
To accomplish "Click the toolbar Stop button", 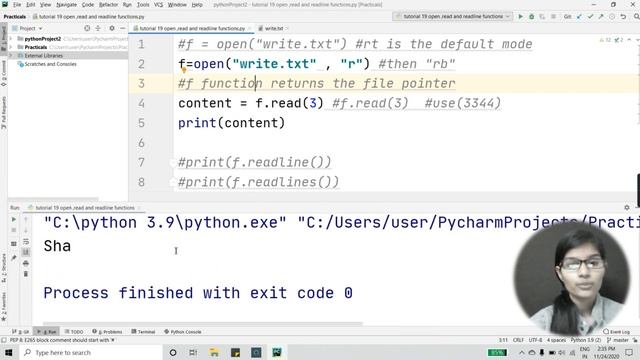I will coord(553,17).
